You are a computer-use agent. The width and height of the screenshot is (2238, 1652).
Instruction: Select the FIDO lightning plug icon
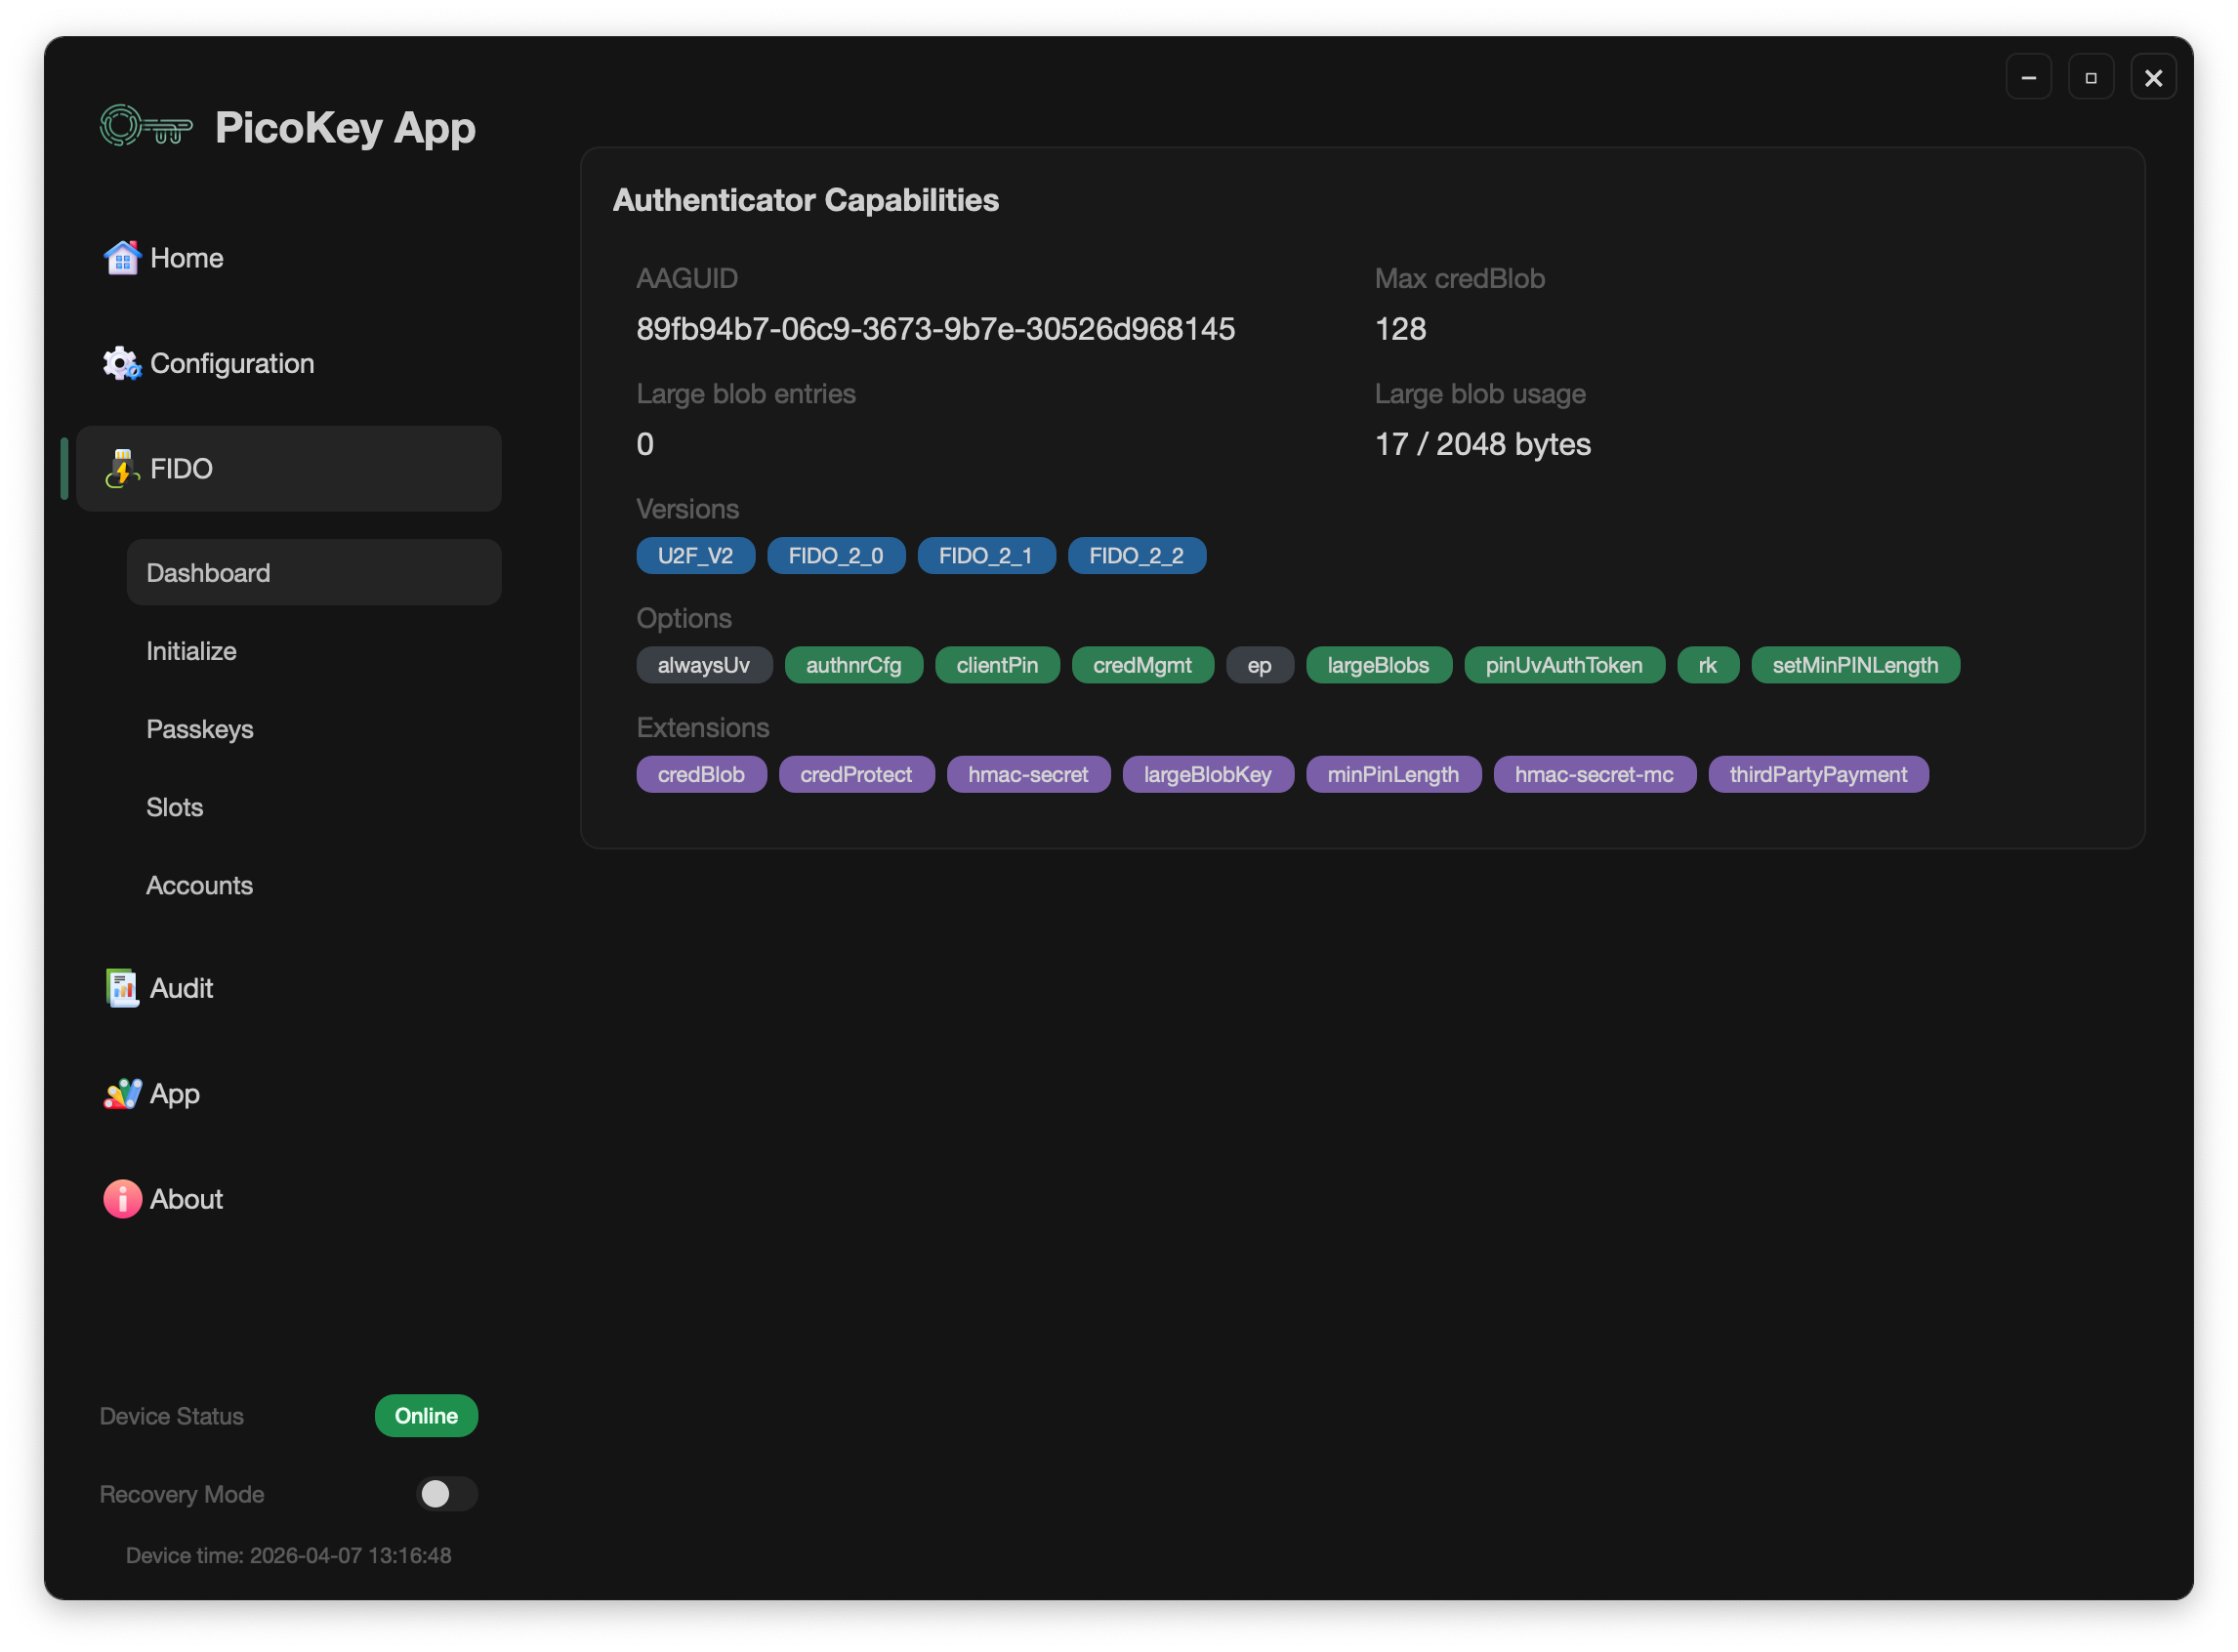coord(121,468)
